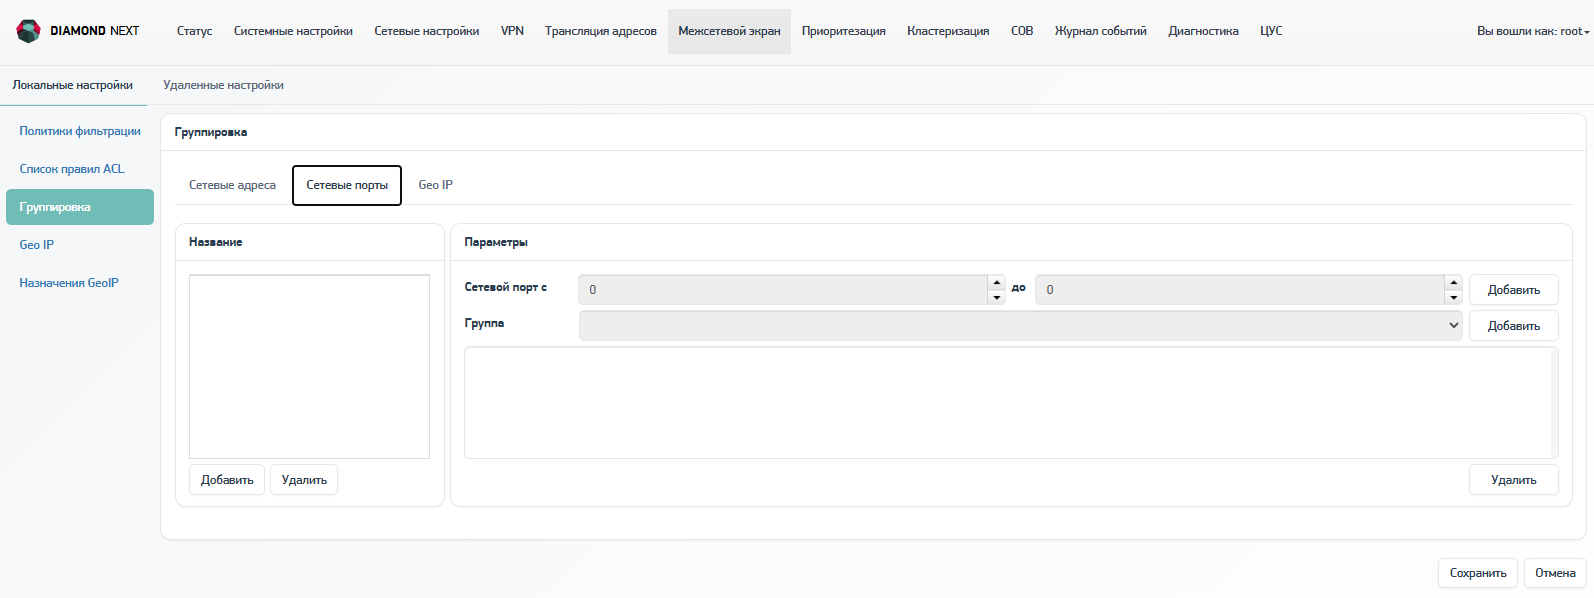Select Группировка in the sidebar

pos(80,207)
